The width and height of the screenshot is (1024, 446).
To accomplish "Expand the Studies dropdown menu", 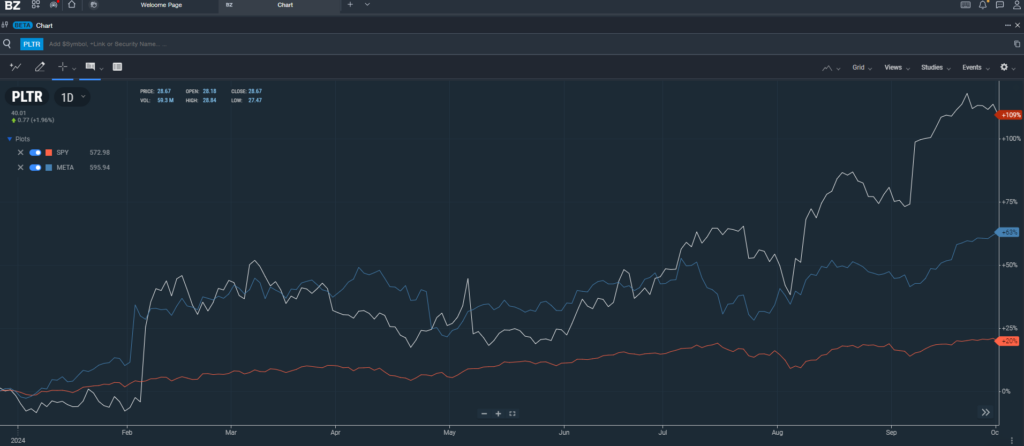I will (x=934, y=67).
